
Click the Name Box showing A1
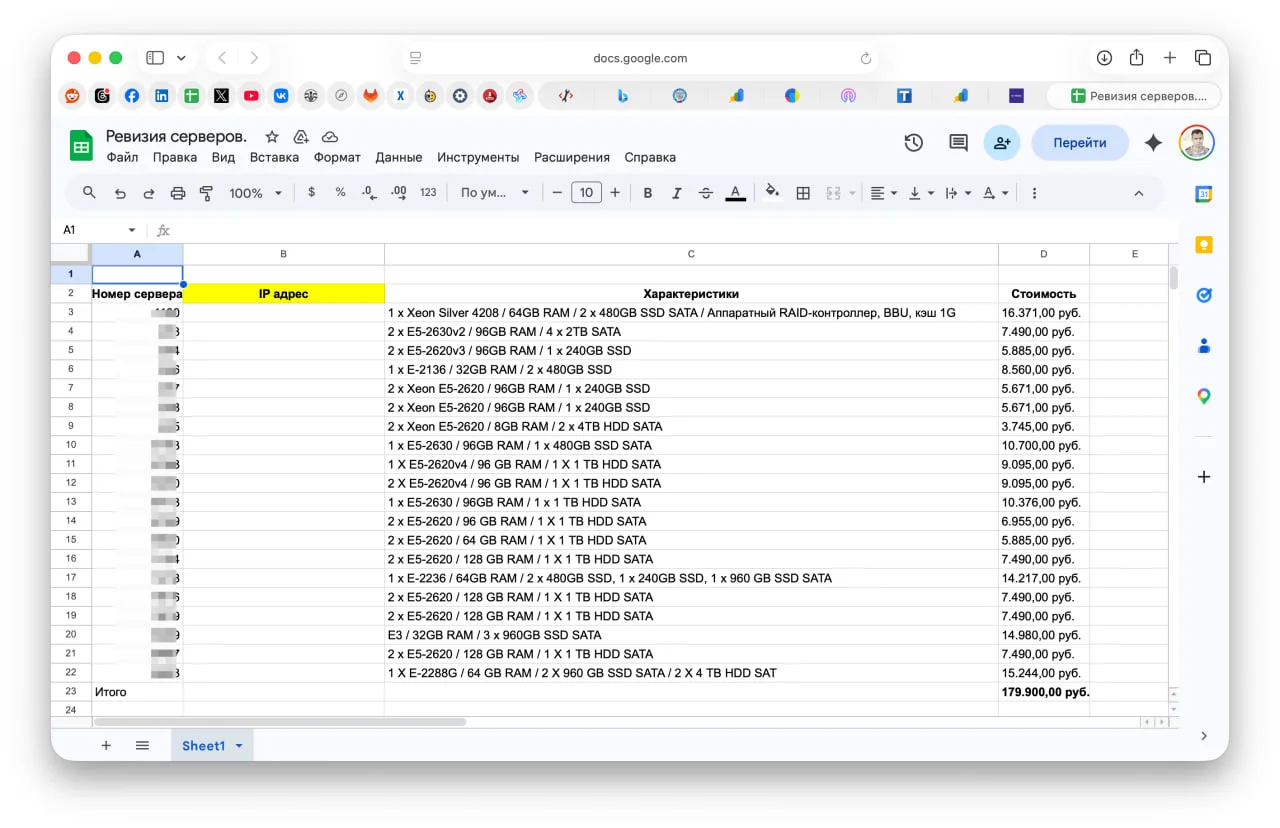click(97, 230)
